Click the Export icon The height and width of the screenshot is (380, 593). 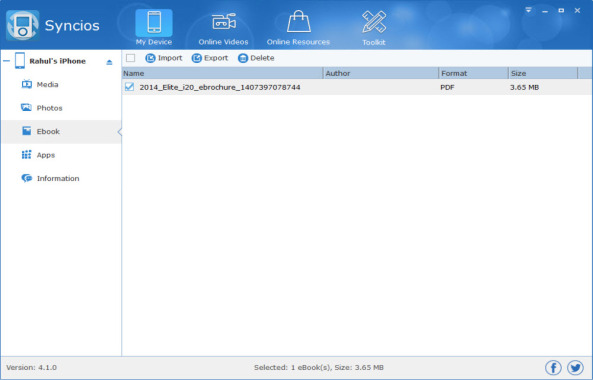click(x=197, y=58)
